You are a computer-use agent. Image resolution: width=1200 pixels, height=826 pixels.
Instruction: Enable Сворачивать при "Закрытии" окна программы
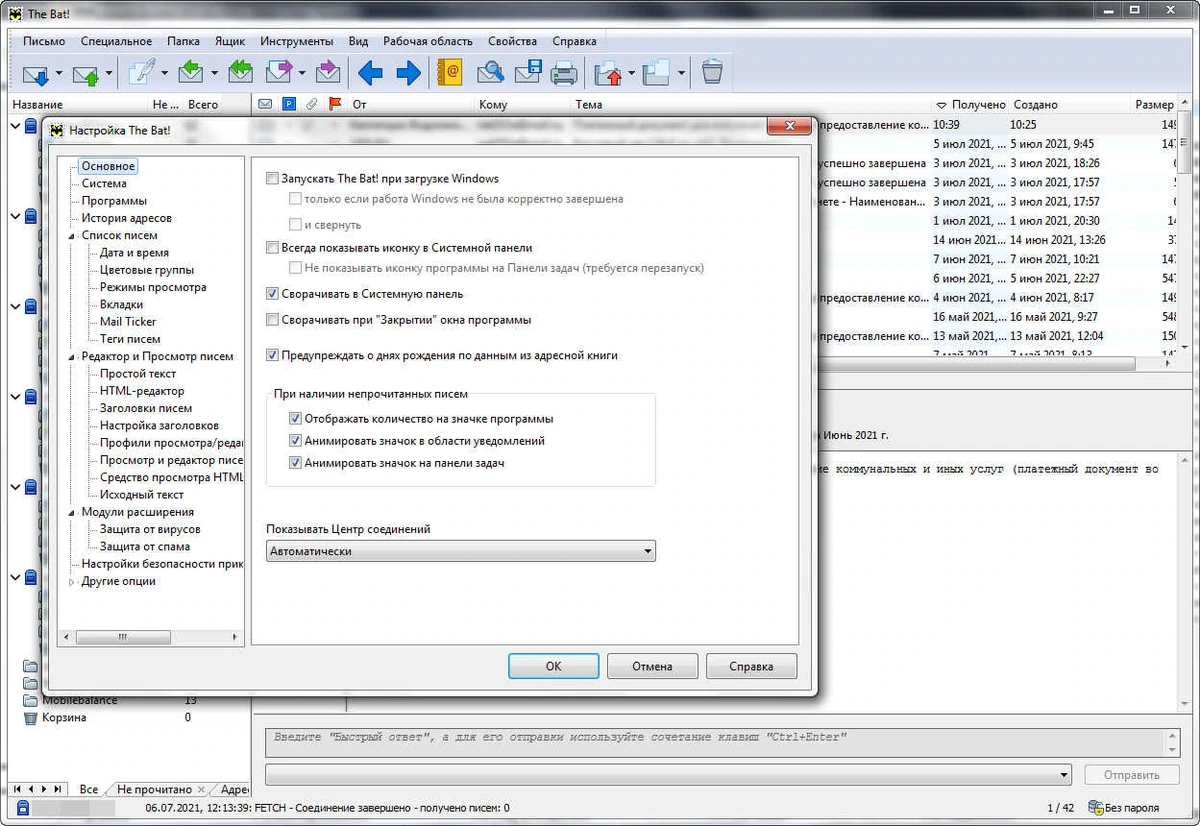[x=272, y=320]
